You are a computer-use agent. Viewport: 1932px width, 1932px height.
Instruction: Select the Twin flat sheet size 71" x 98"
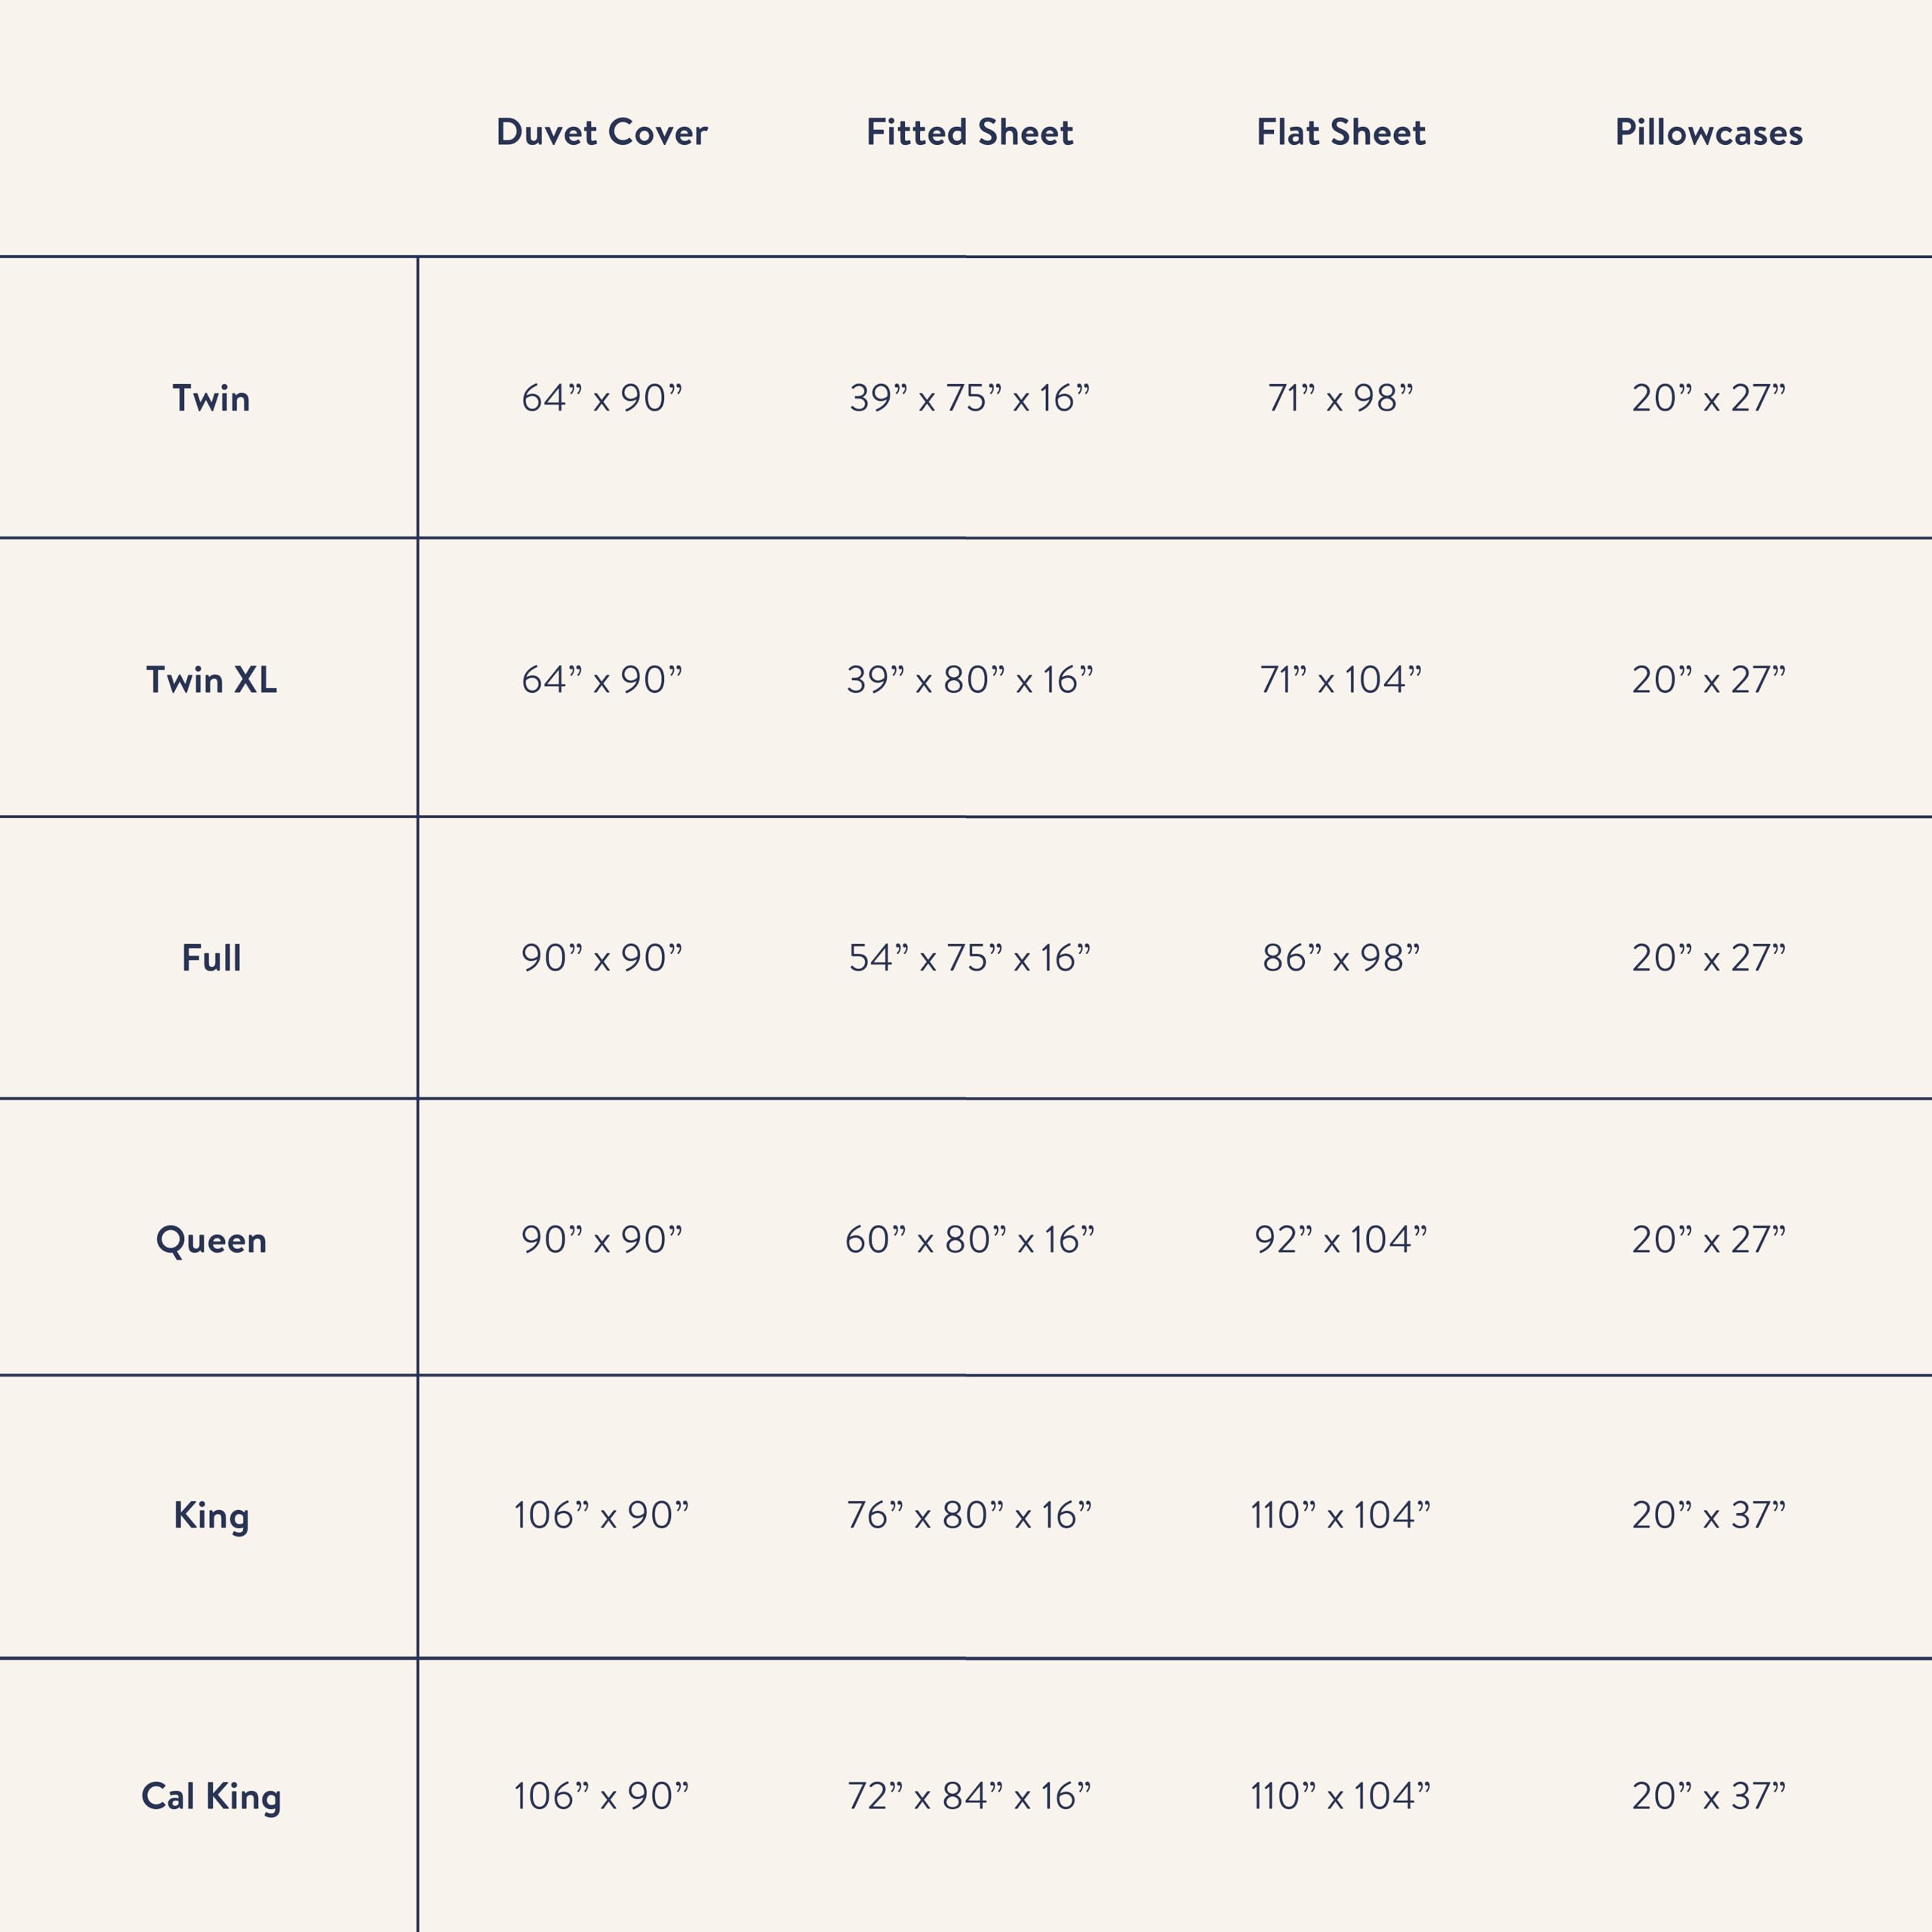coord(1340,398)
